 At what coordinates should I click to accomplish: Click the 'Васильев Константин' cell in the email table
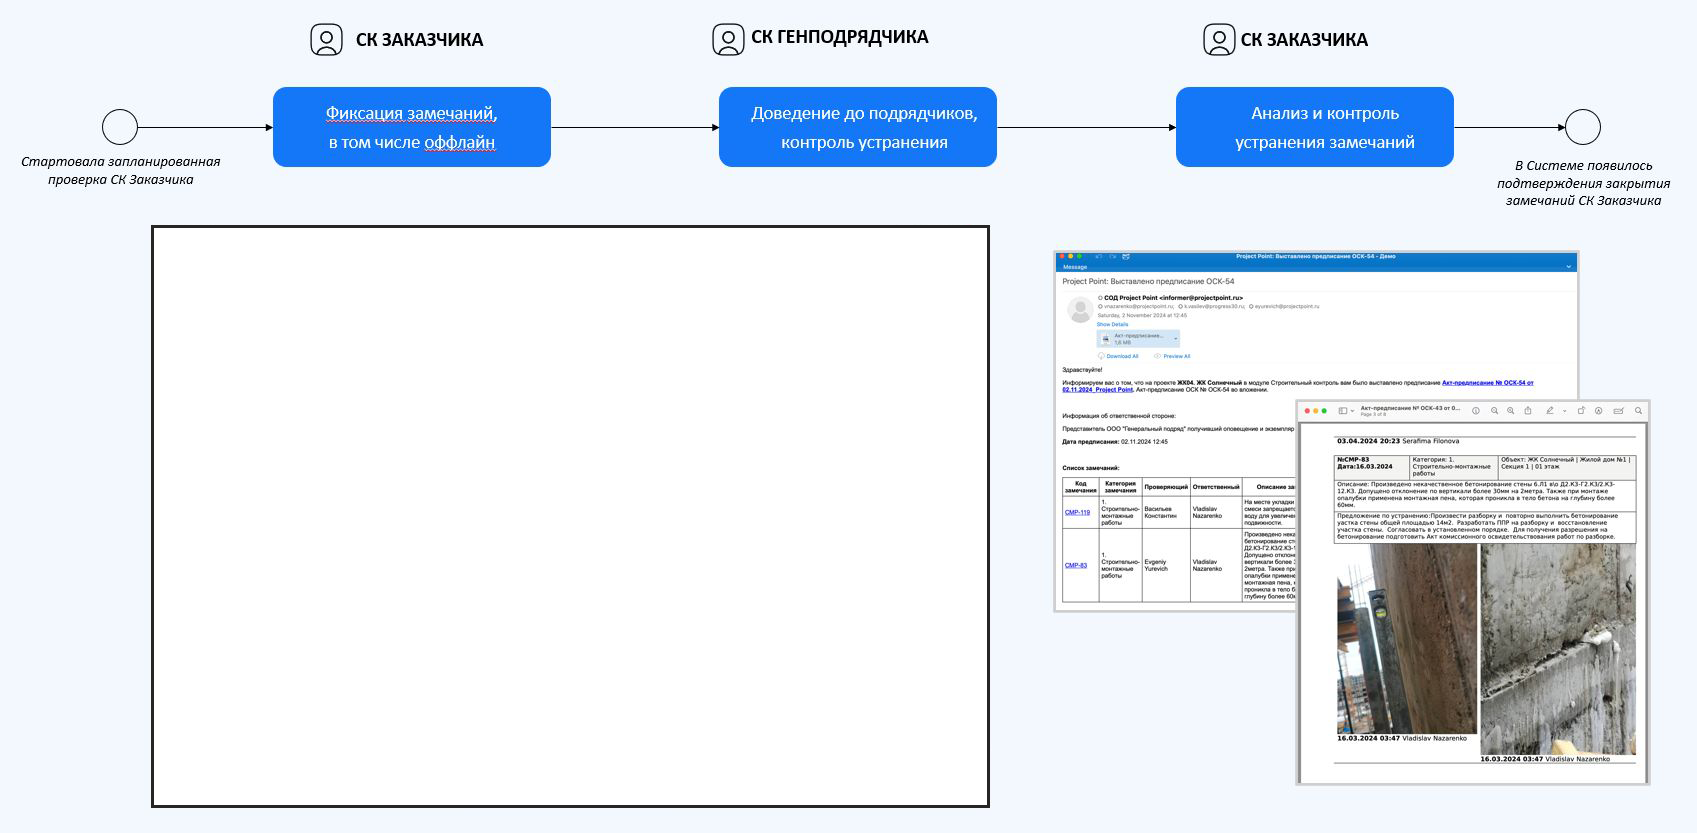(1165, 512)
